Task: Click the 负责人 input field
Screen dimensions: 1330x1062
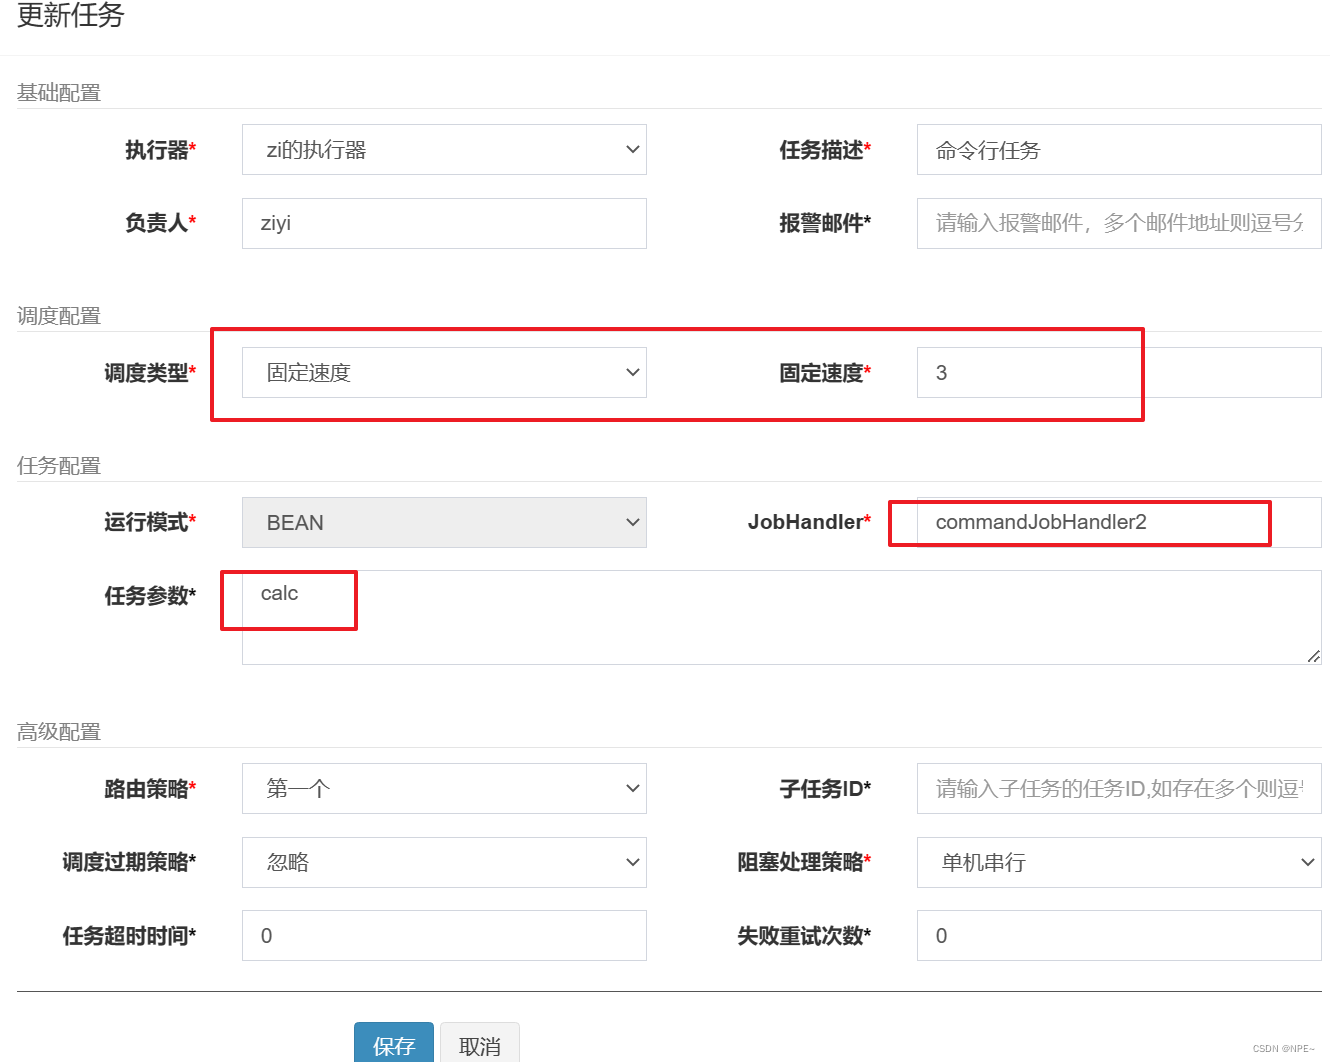Action: (444, 223)
